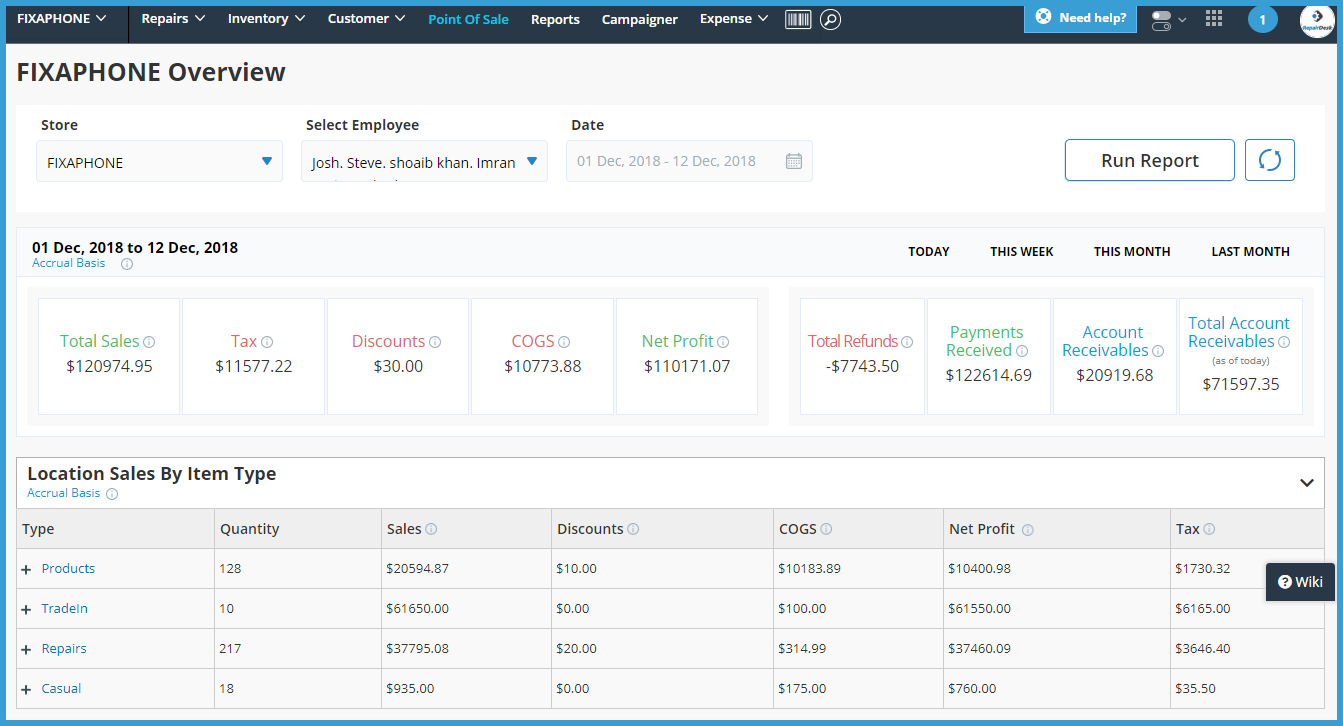Open the Products type link
Screen dimensions: 1343x726
68,569
